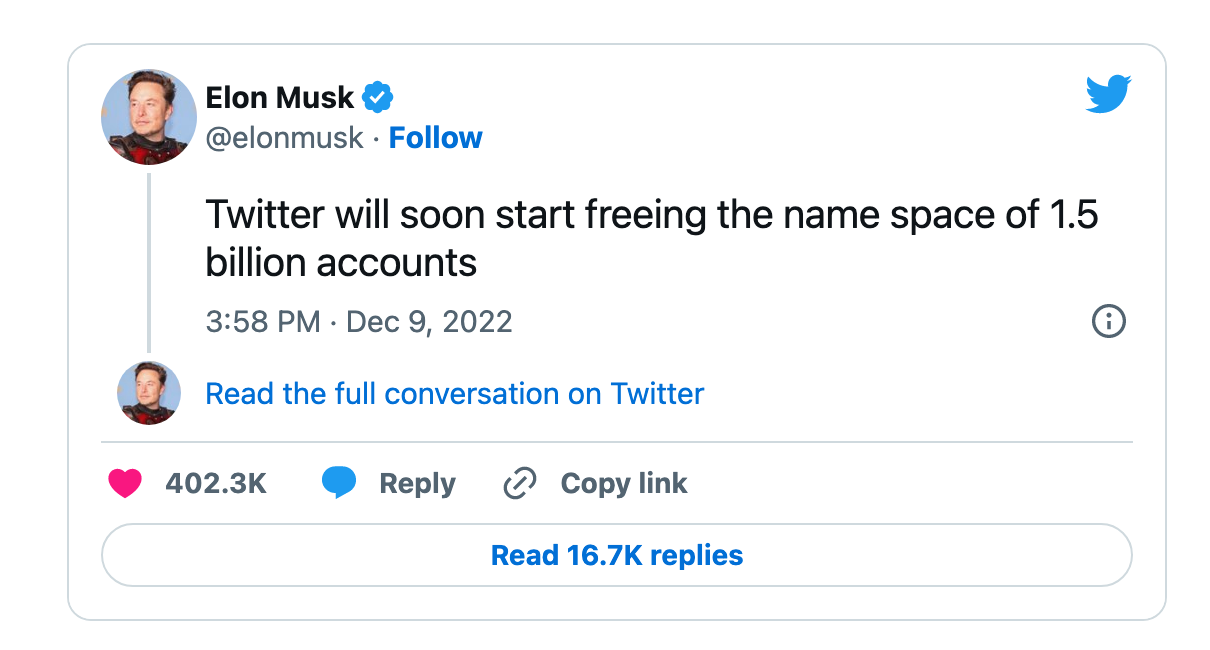
Task: Visit the @elonmusk handle
Action: (x=284, y=138)
